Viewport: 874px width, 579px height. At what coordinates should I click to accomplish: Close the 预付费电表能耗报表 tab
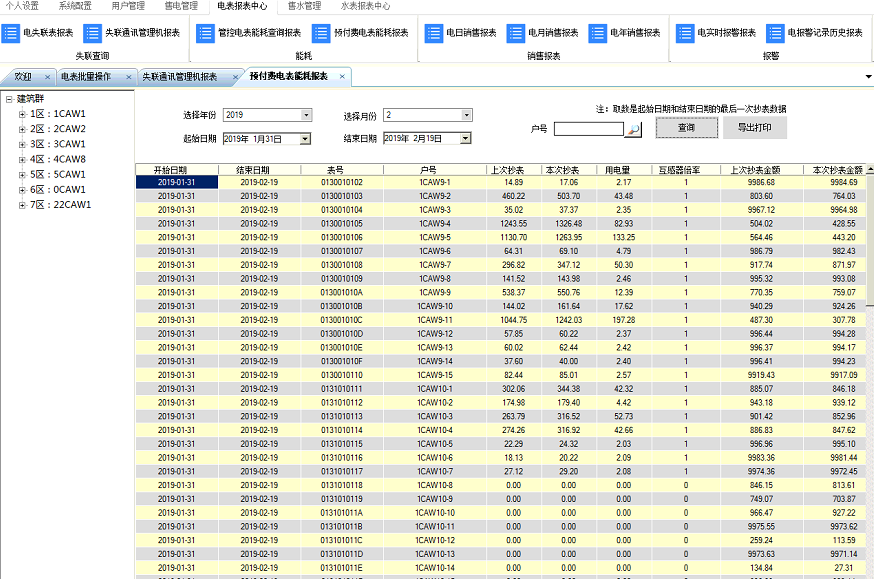tap(342, 76)
